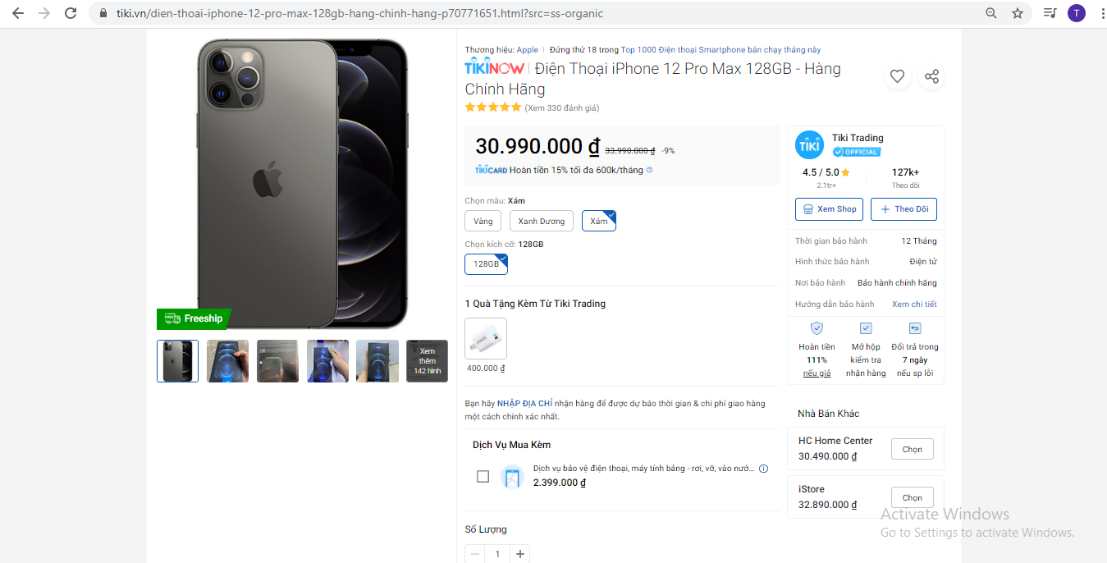View more photos via Xem thêm 142 hình
The height and width of the screenshot is (563, 1107).
pos(426,361)
